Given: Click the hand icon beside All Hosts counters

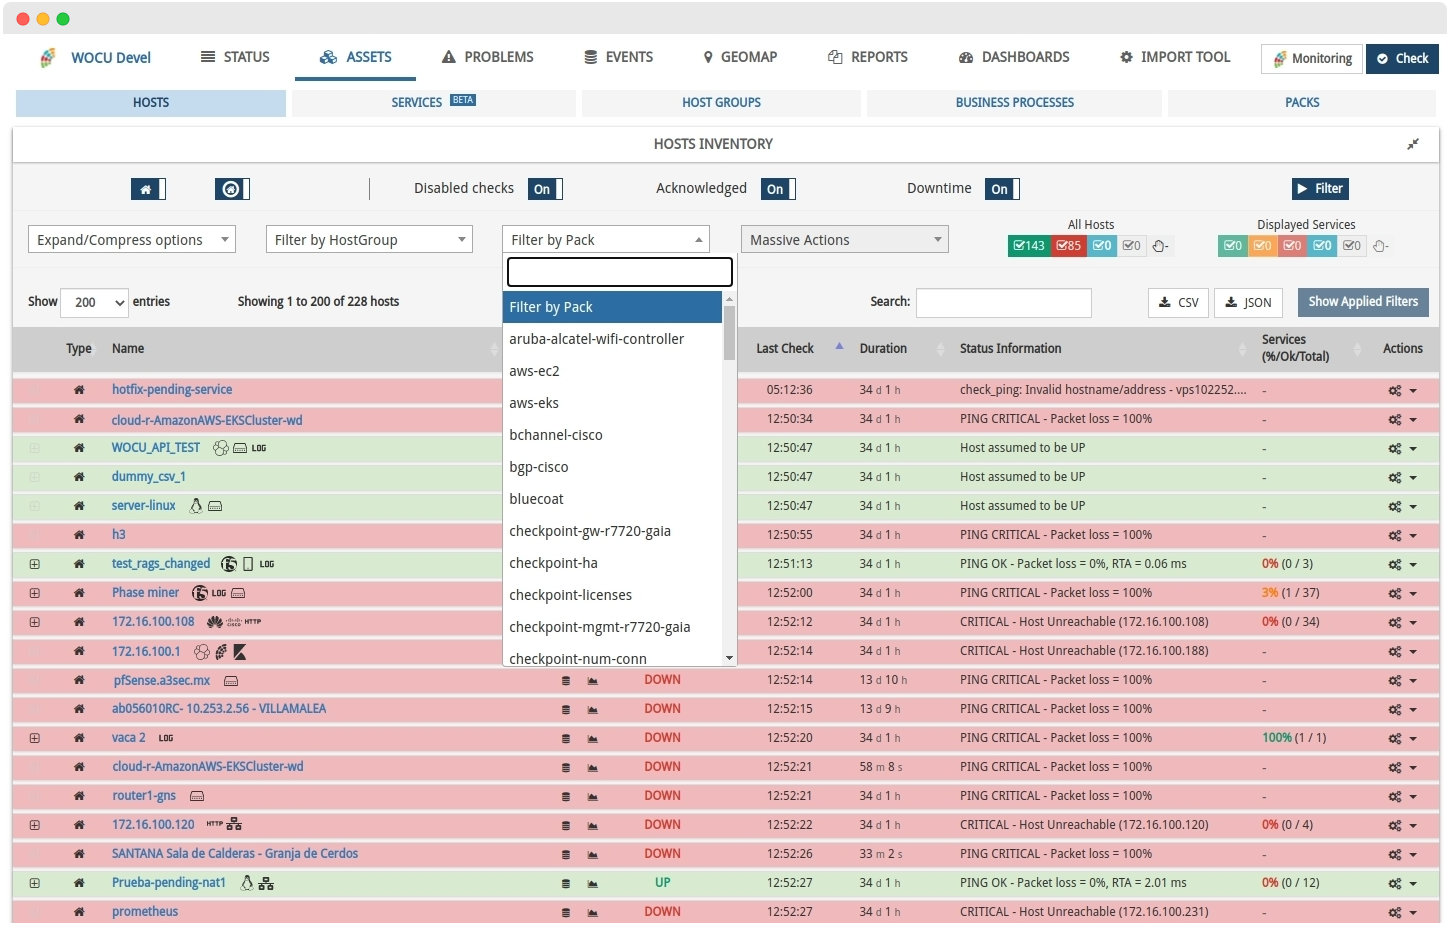Looking at the screenshot, I should pyautogui.click(x=1160, y=246).
